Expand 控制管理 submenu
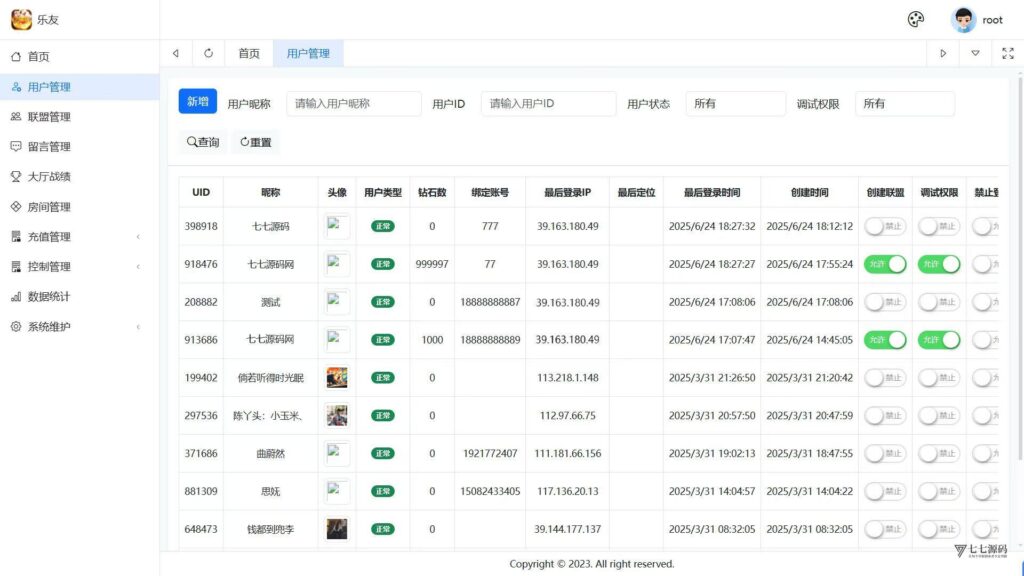 coord(80,266)
